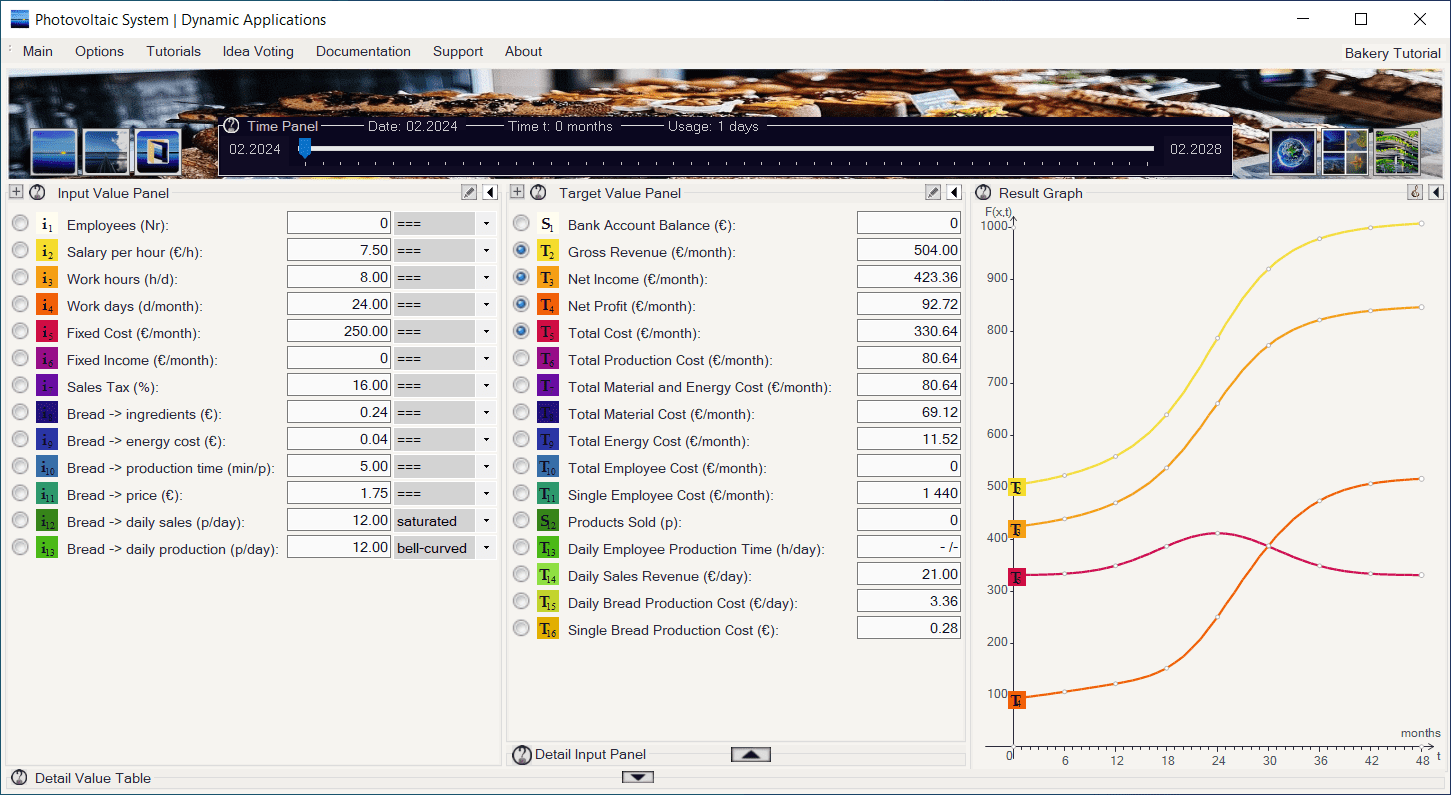The width and height of the screenshot is (1451, 795).
Task: Open the Documentation menu
Action: click(x=363, y=52)
